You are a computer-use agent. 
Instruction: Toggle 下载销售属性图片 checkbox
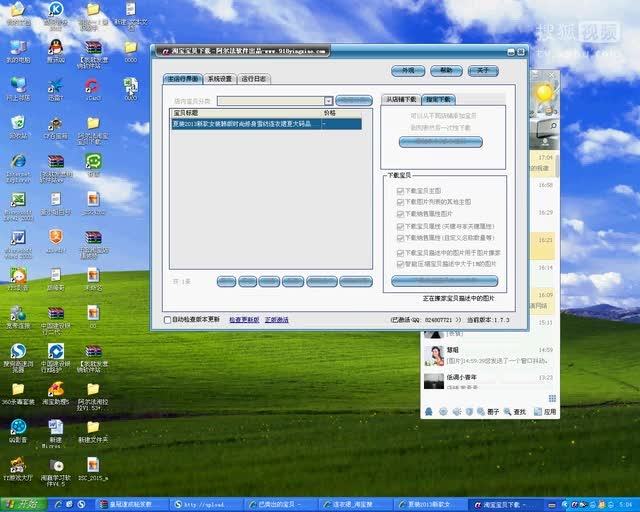tap(400, 214)
